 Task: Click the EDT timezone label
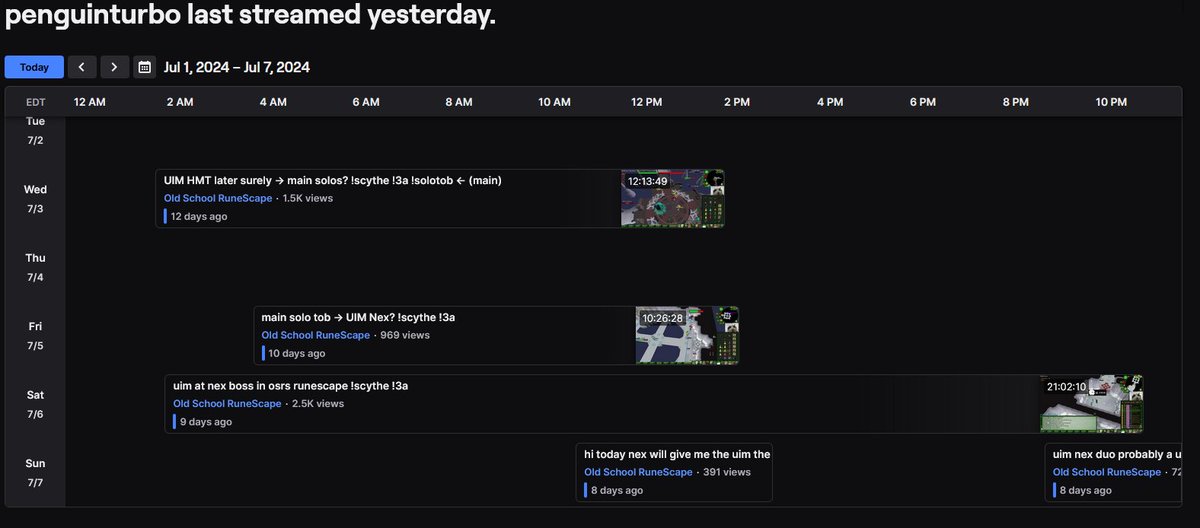pyautogui.click(x=35, y=103)
